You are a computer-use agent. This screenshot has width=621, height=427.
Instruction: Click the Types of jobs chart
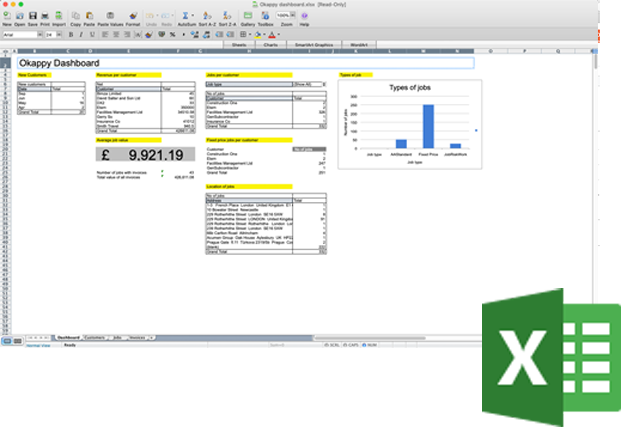tap(410, 124)
